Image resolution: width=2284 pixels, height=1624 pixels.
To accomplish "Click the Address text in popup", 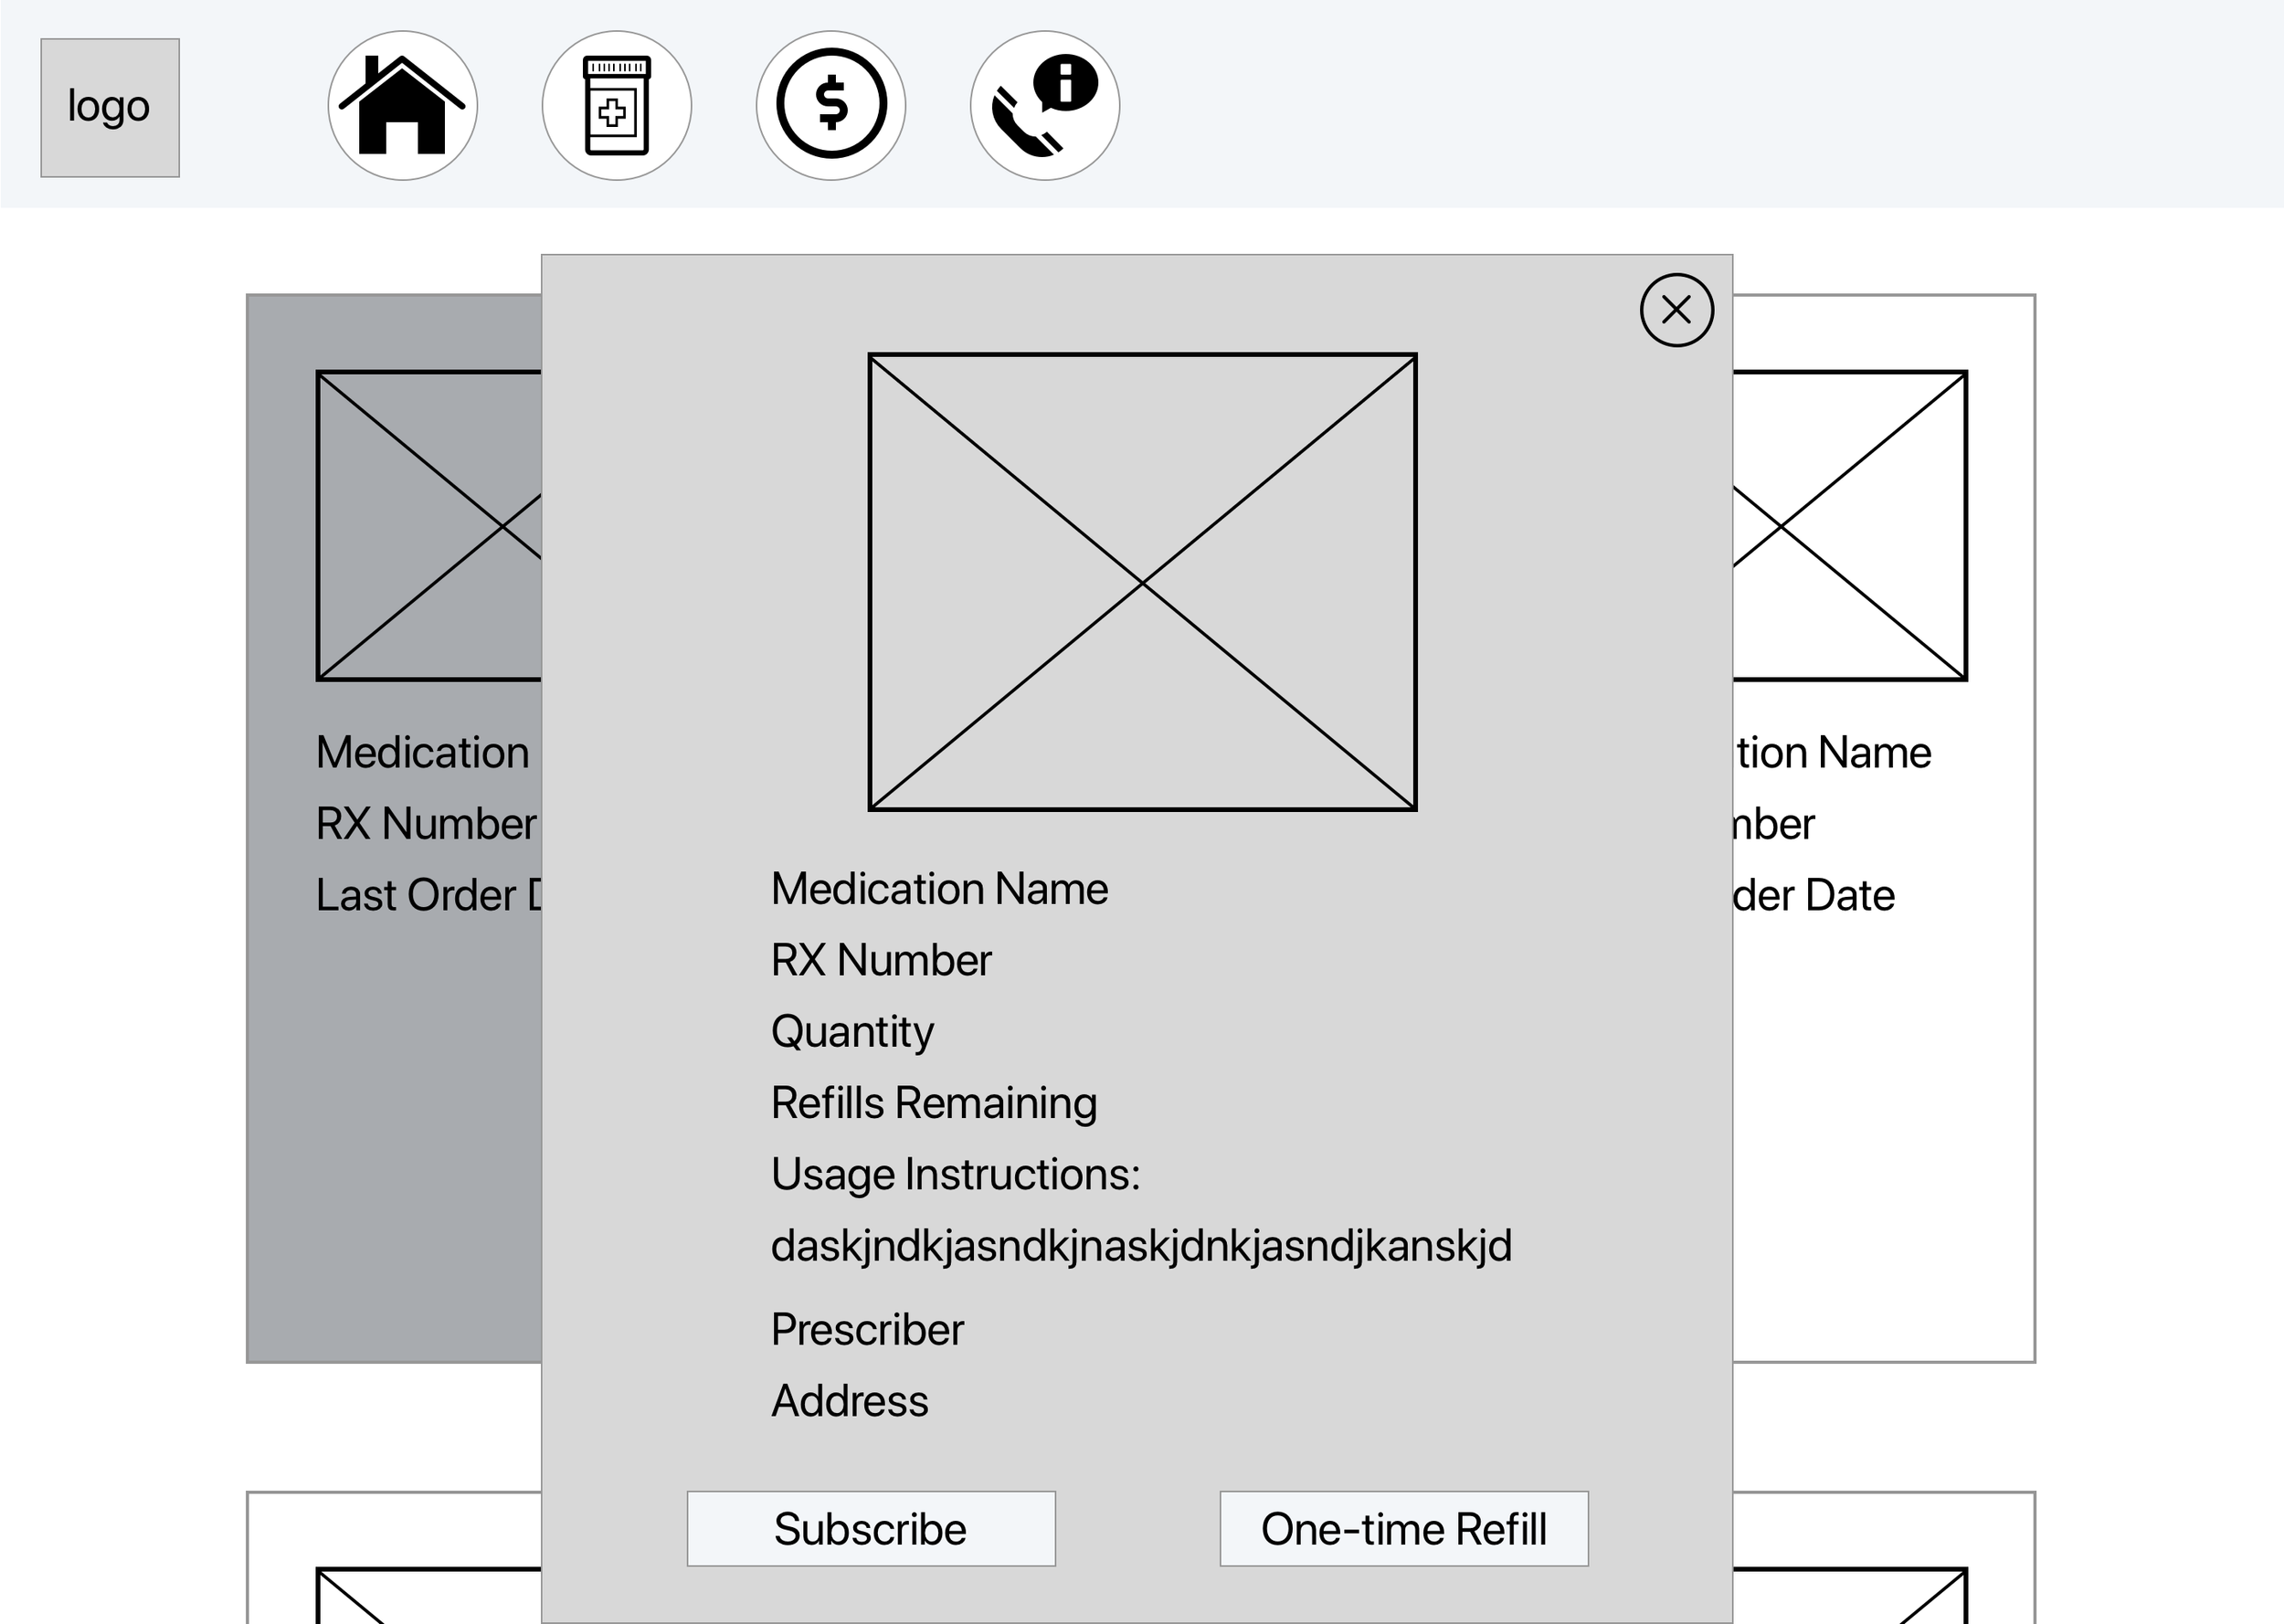I will pos(849,1401).
